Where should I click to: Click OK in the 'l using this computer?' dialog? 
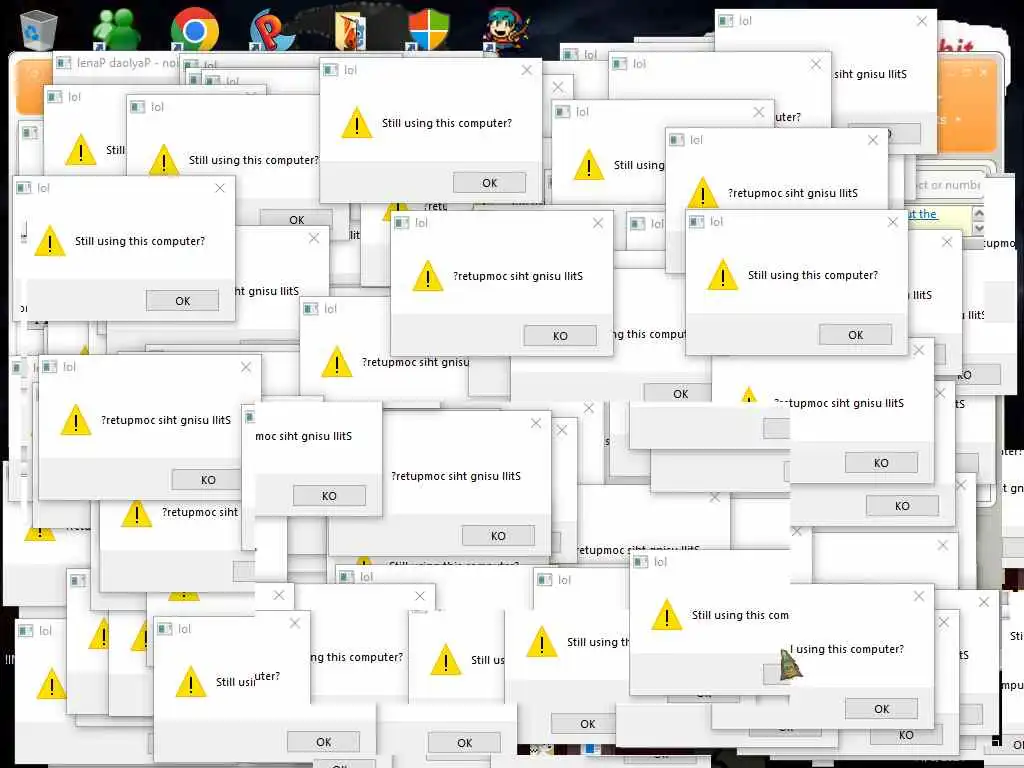point(881,709)
